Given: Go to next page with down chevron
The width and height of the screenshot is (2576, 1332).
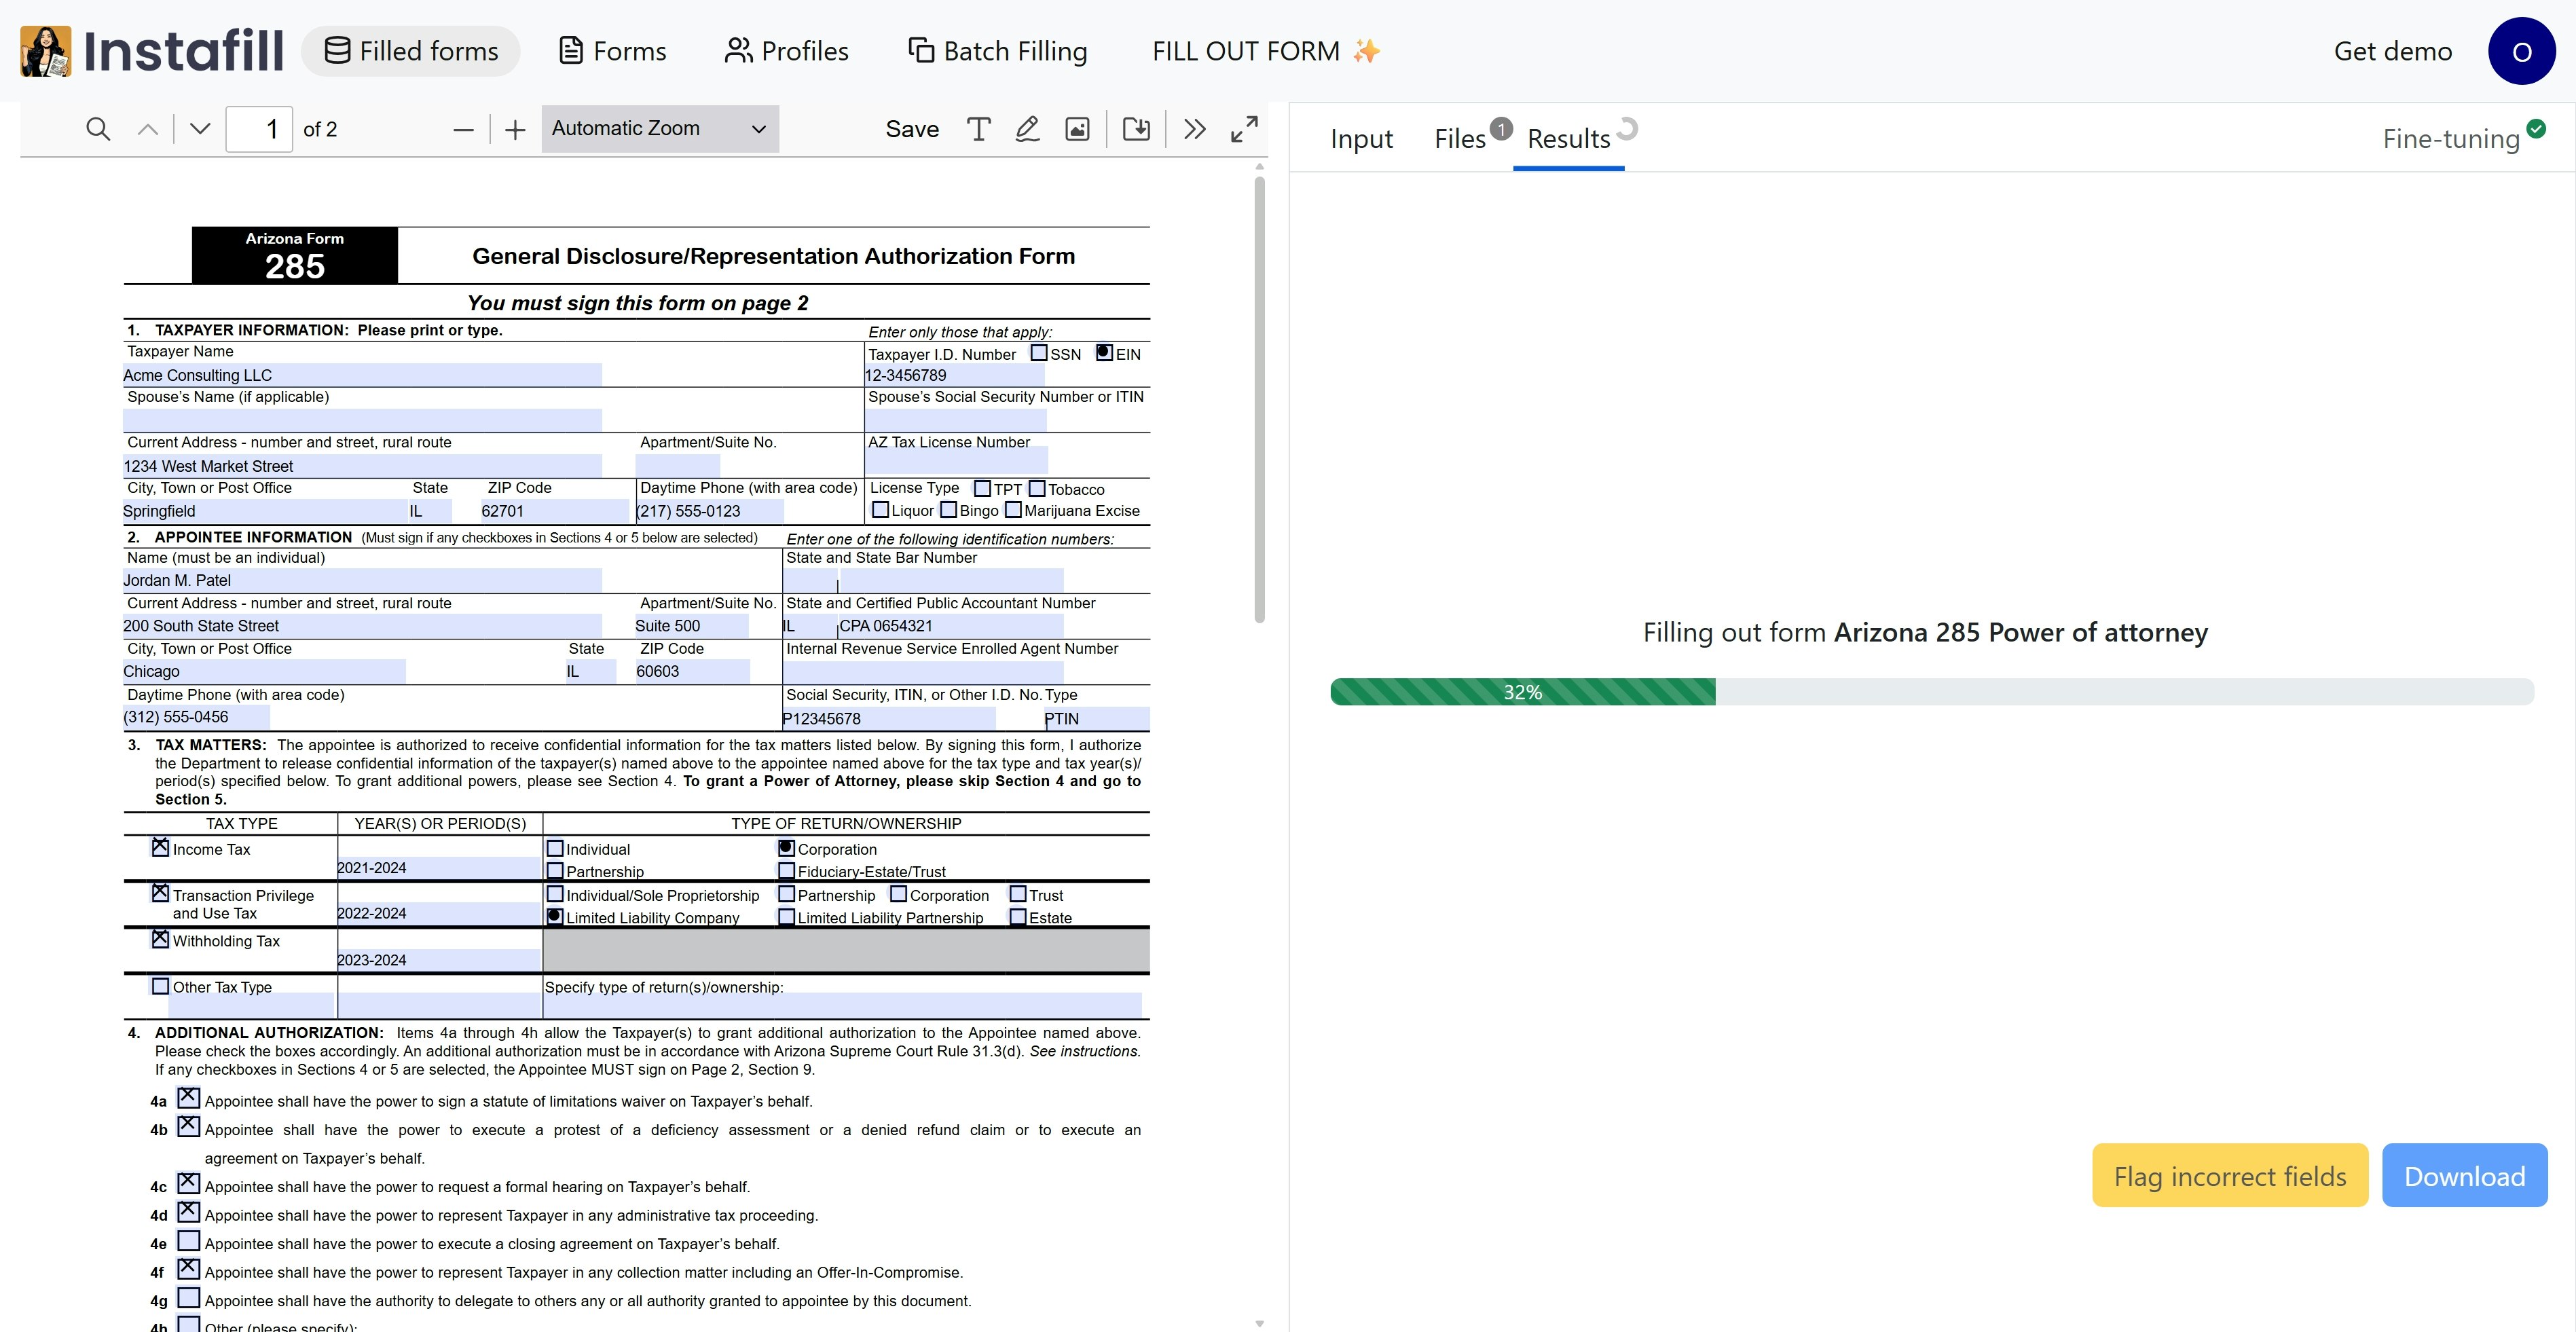Looking at the screenshot, I should coord(200,129).
